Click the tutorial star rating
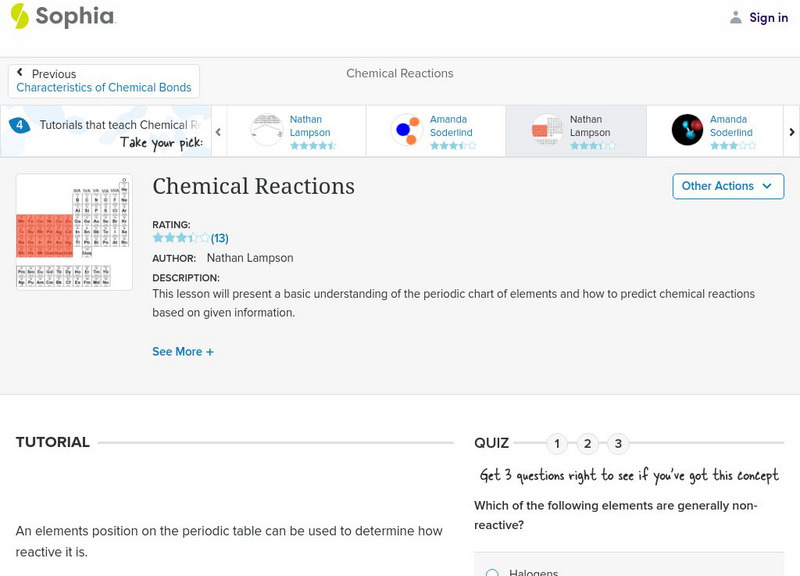Screen dimensions: 800x576 coord(181,238)
